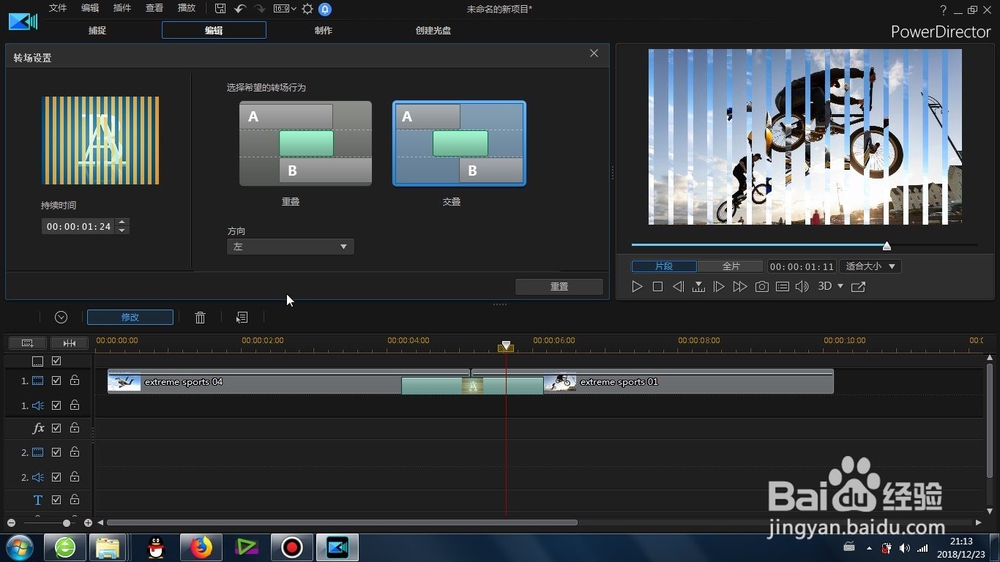The width and height of the screenshot is (1000, 562).
Task: Click the seek-by unit icon
Action: click(x=698, y=286)
